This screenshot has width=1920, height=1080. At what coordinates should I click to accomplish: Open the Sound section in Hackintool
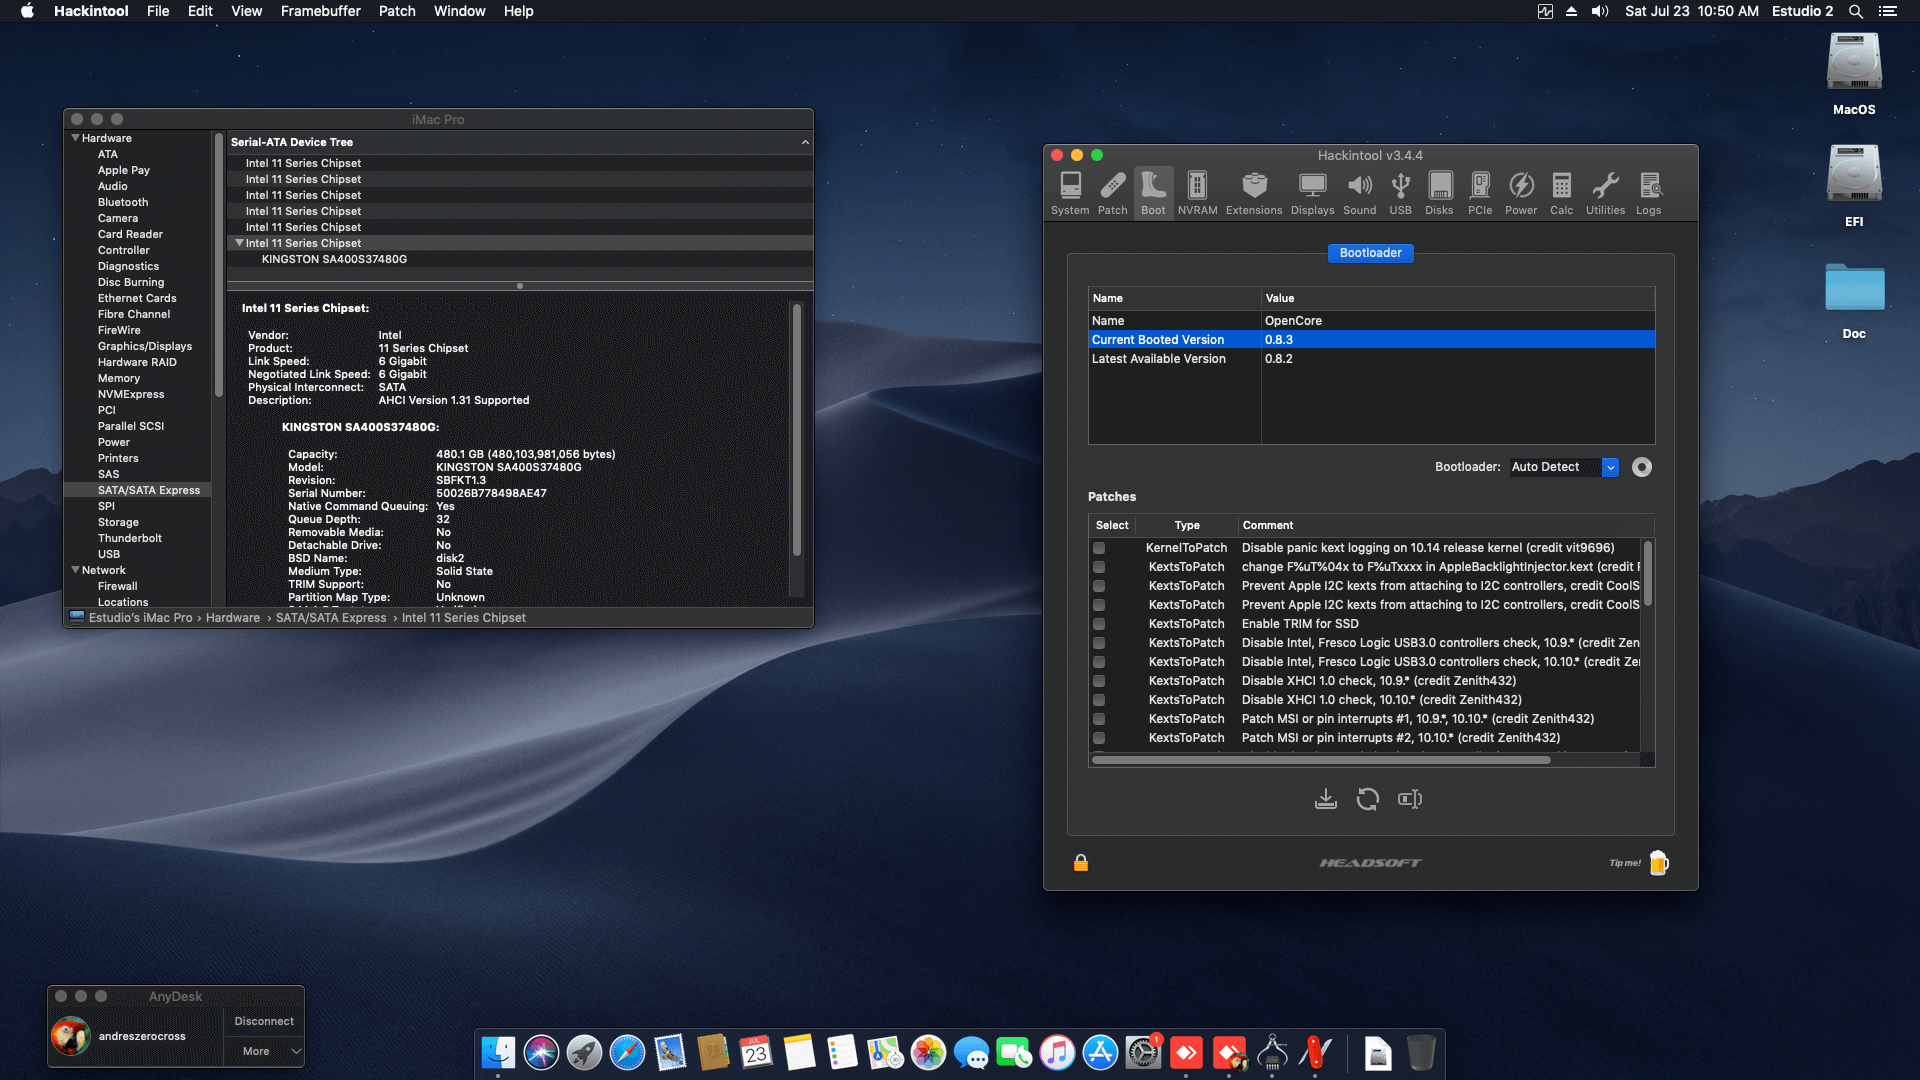coord(1359,193)
